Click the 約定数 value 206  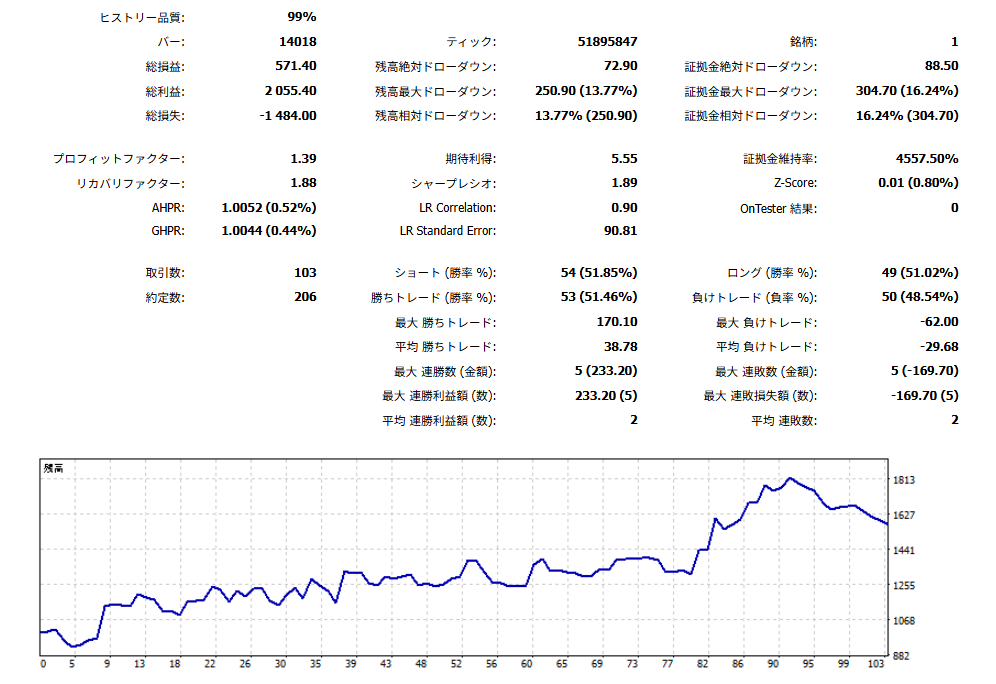click(x=305, y=297)
